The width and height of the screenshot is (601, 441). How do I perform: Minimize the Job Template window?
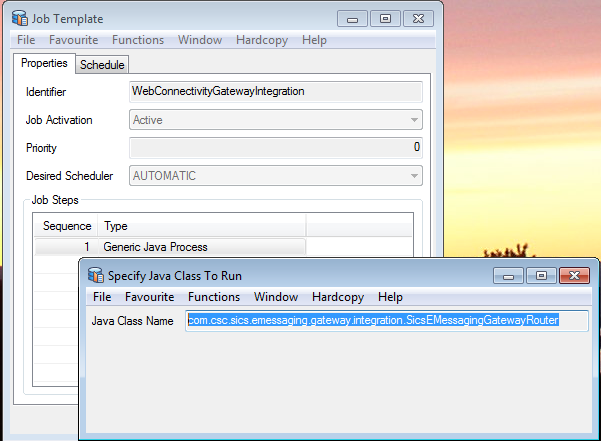(x=352, y=19)
